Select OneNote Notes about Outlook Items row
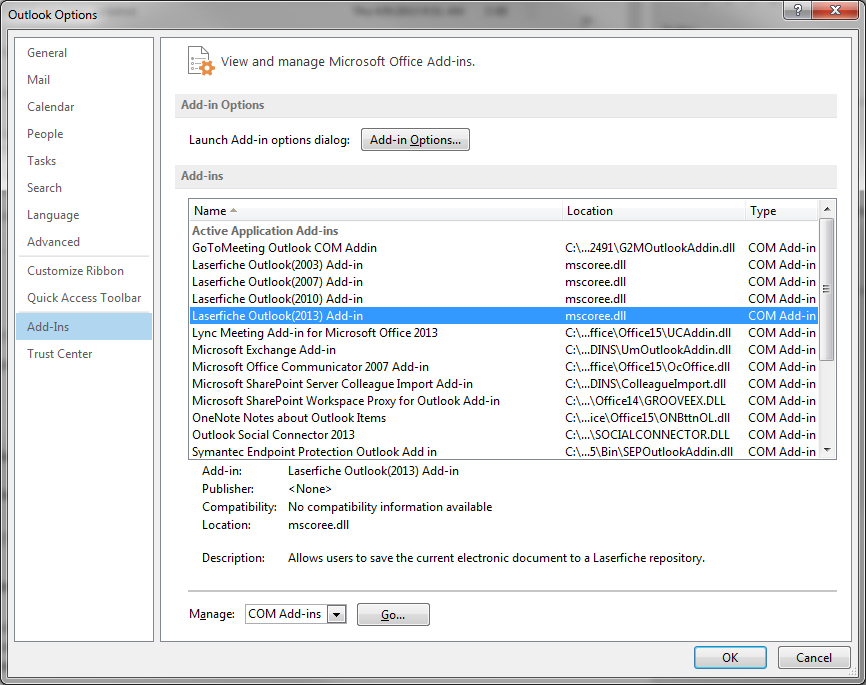Viewport: 866px width, 685px height. tap(504, 418)
